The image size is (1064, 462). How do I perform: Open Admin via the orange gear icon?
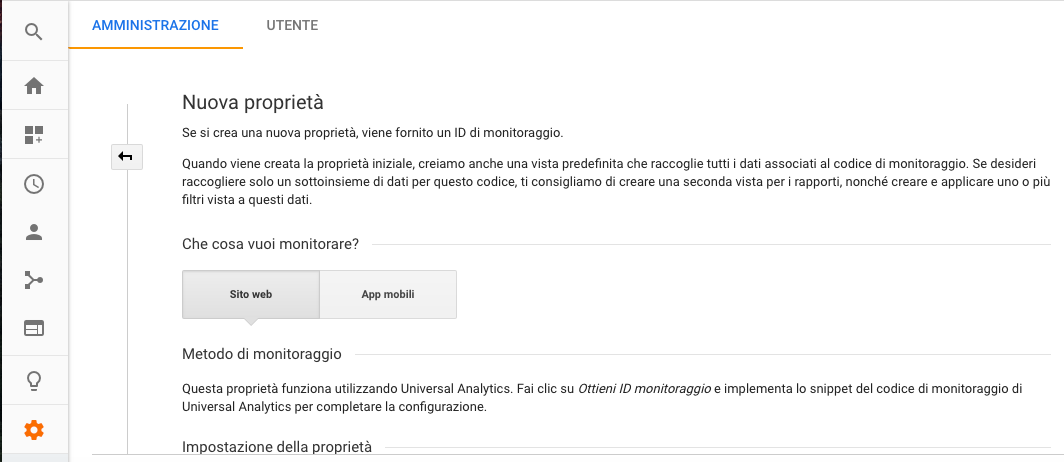pos(34,430)
